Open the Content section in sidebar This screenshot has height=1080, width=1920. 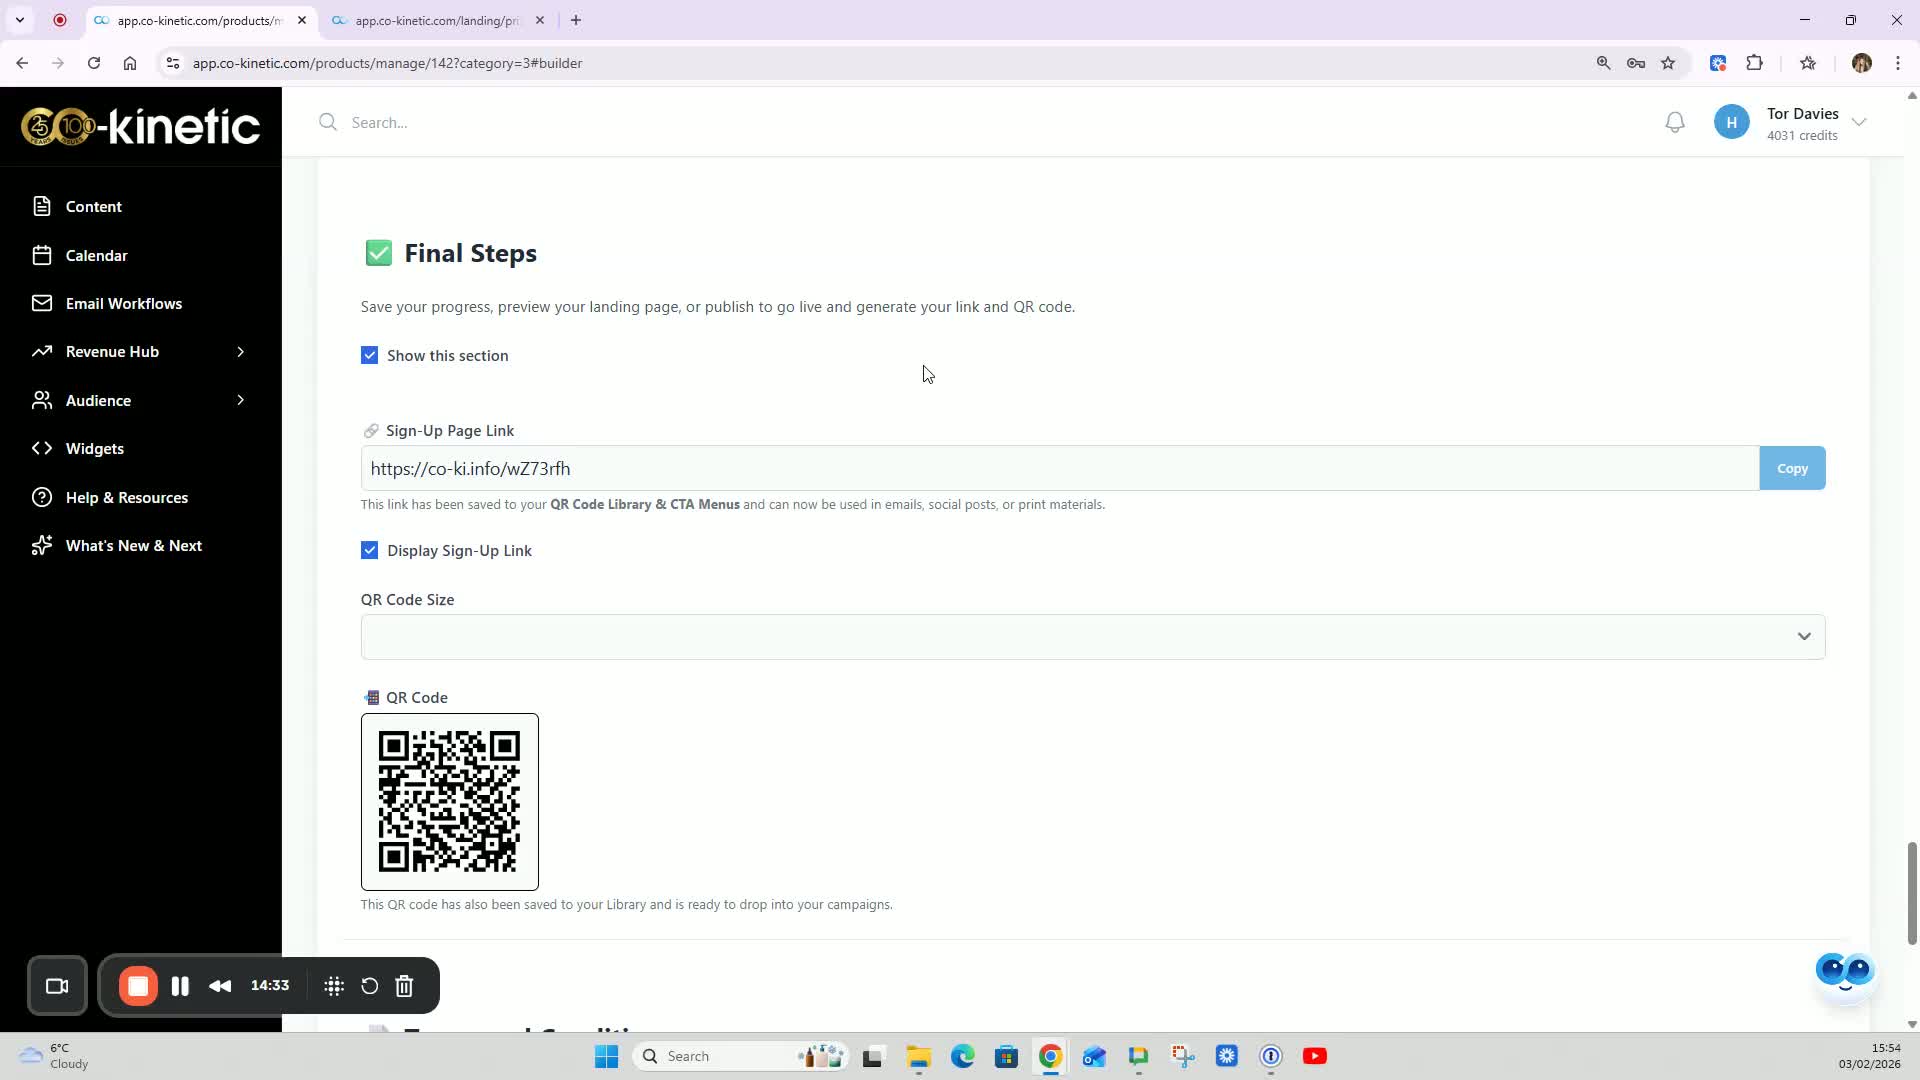coord(93,206)
